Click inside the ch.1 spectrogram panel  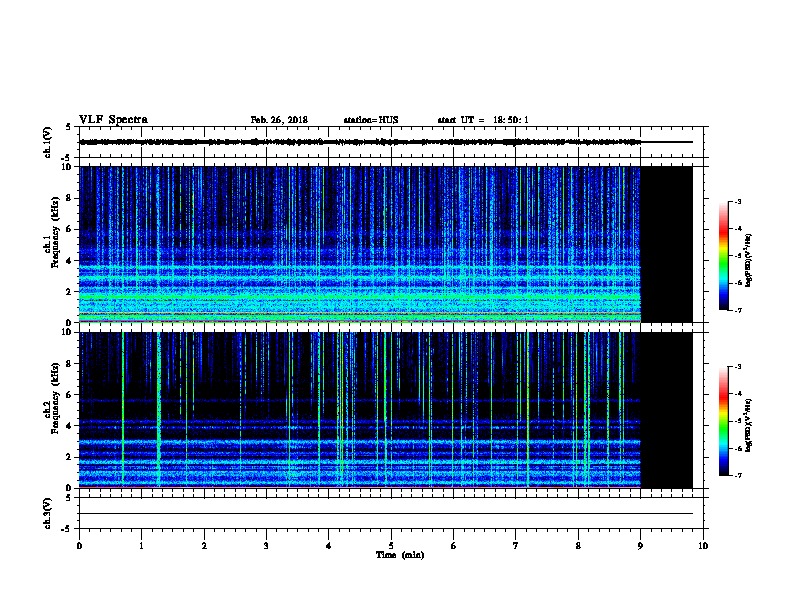point(360,244)
